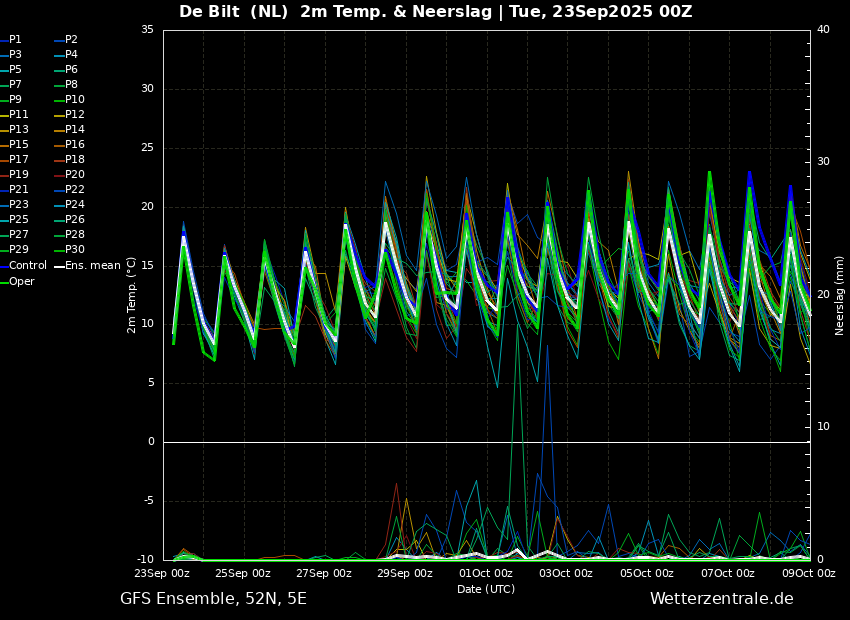Image resolution: width=850 pixels, height=620 pixels.
Task: Click the 07Oct 00z date tick
Action: coord(727,573)
